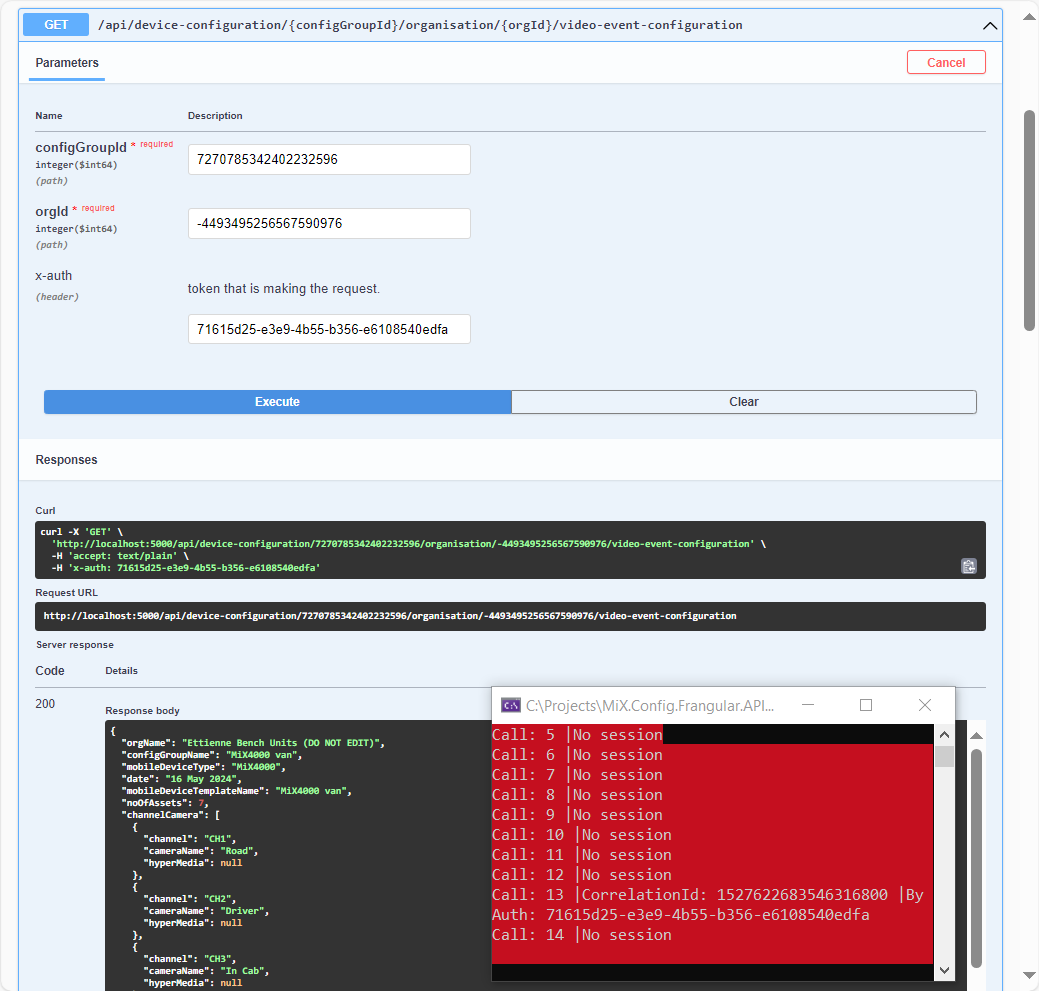Click the configGroupId input field
1039x991 pixels.
click(x=329, y=159)
